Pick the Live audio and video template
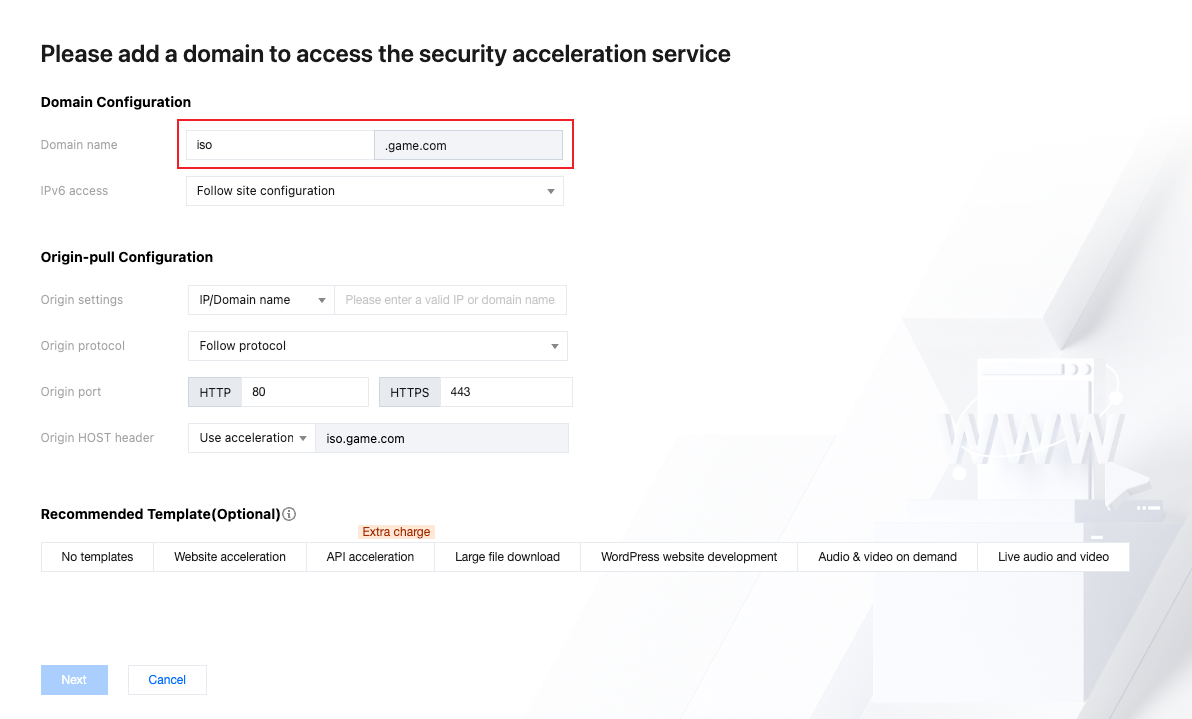The height and width of the screenshot is (719, 1192). [x=1053, y=557]
